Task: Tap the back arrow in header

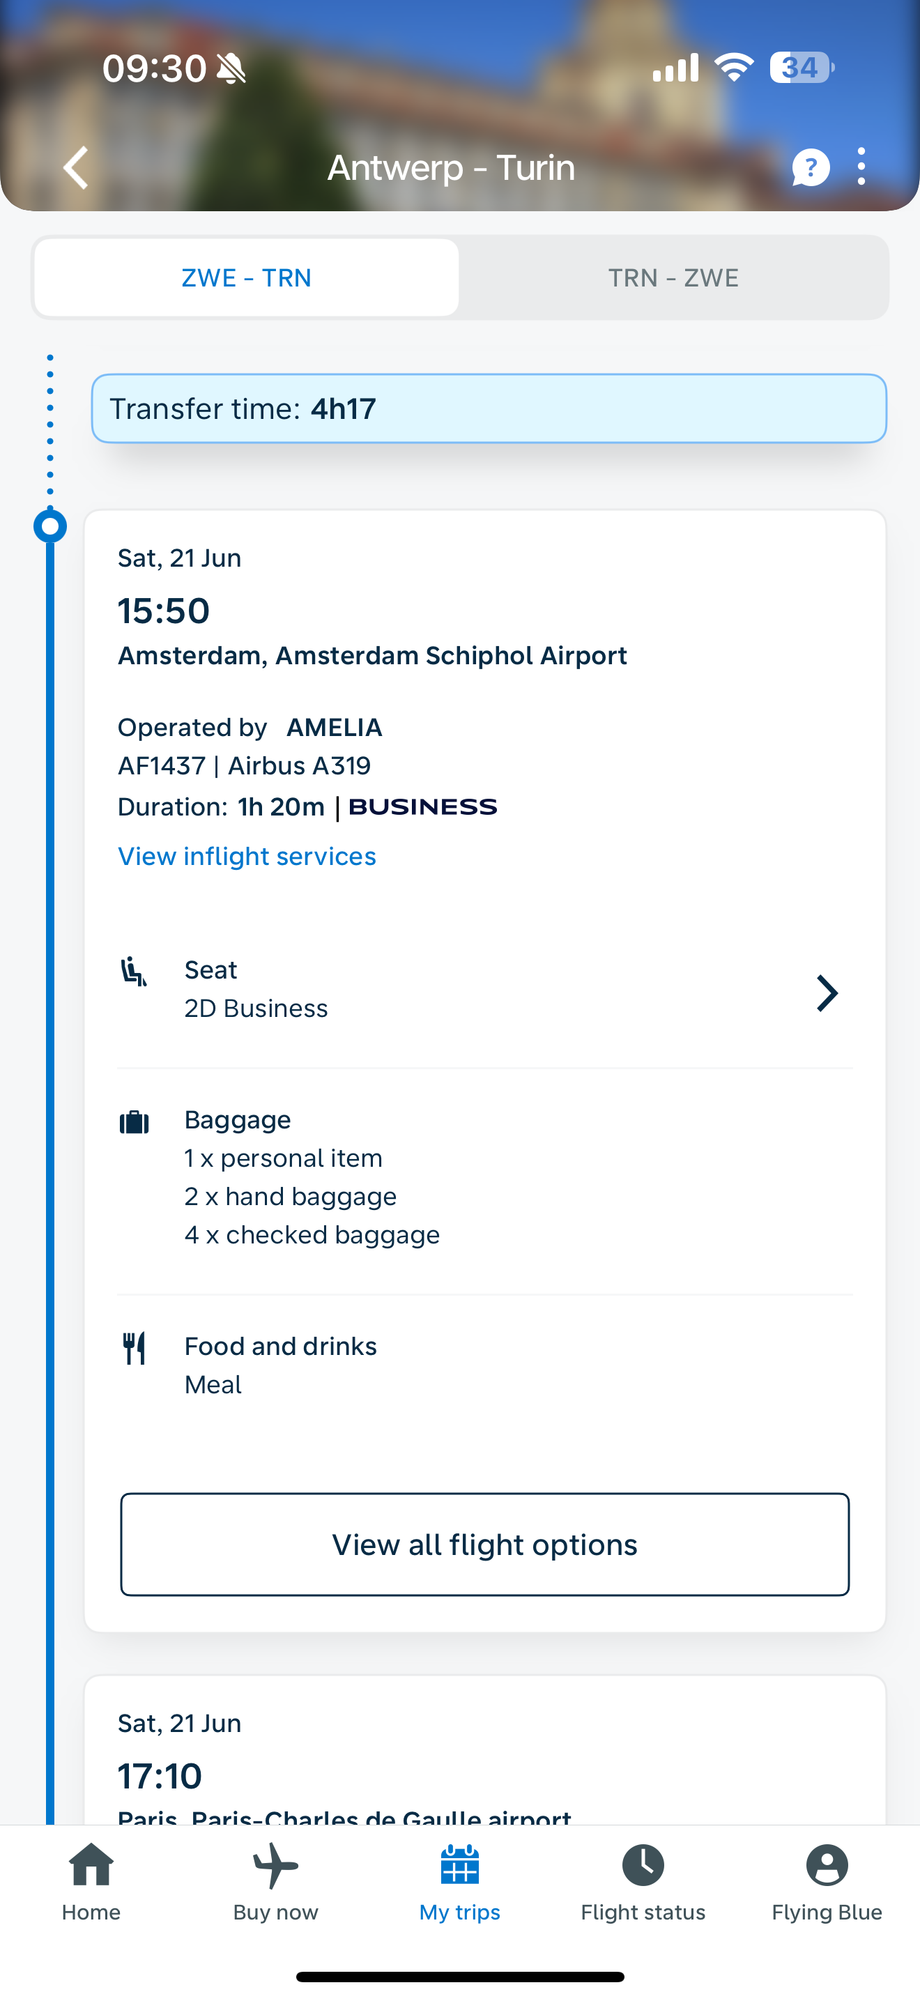Action: (x=76, y=167)
